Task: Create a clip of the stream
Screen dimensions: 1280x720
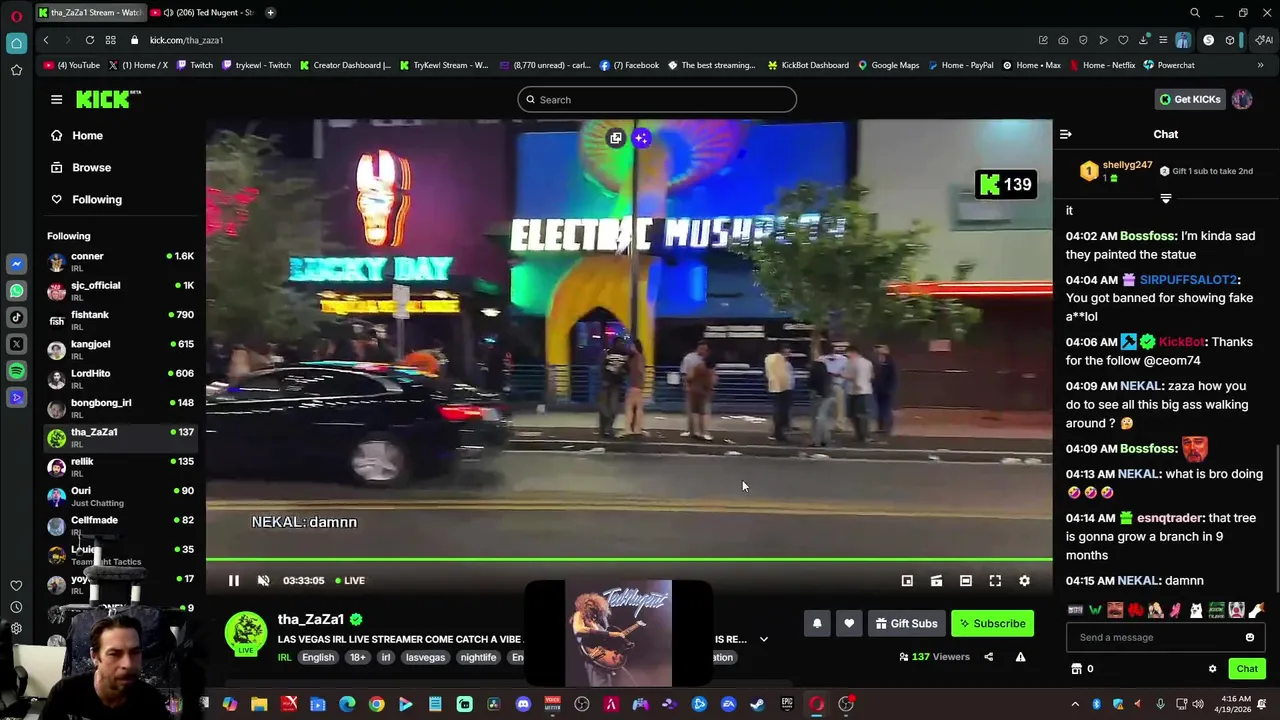Action: [936, 581]
